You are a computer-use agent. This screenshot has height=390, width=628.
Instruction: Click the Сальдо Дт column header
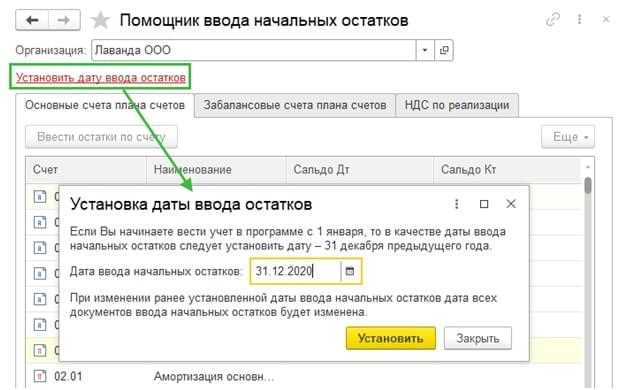point(360,169)
